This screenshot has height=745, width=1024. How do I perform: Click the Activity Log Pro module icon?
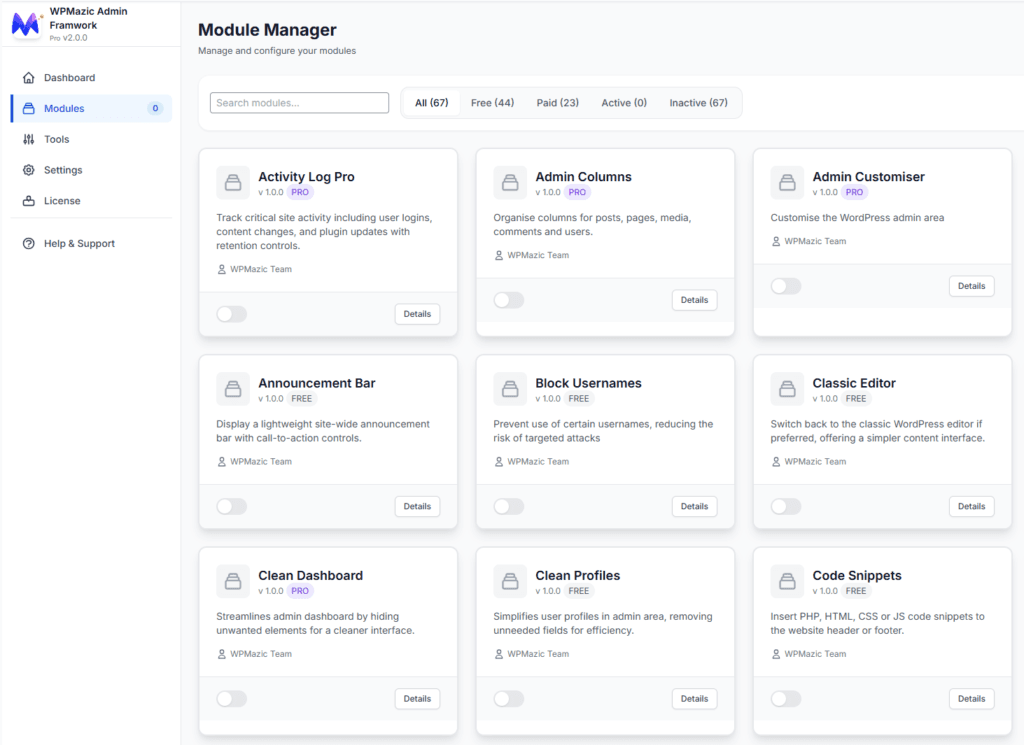pos(233,182)
